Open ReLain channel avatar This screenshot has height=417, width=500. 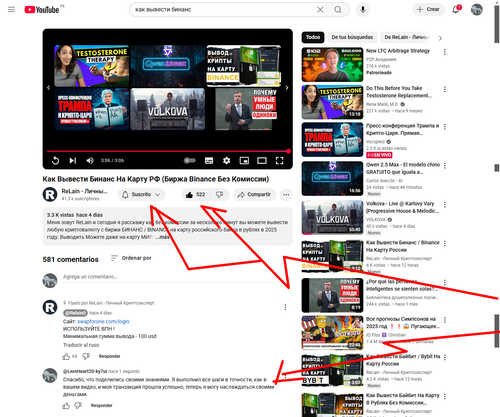50,194
